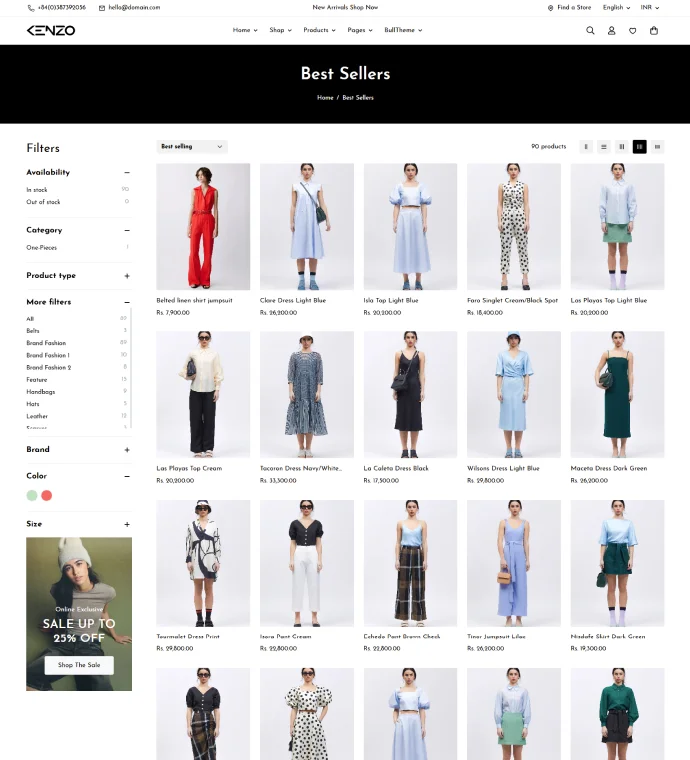Open the INR currency dropdown
Image resolution: width=690 pixels, height=760 pixels.
pos(650,7)
